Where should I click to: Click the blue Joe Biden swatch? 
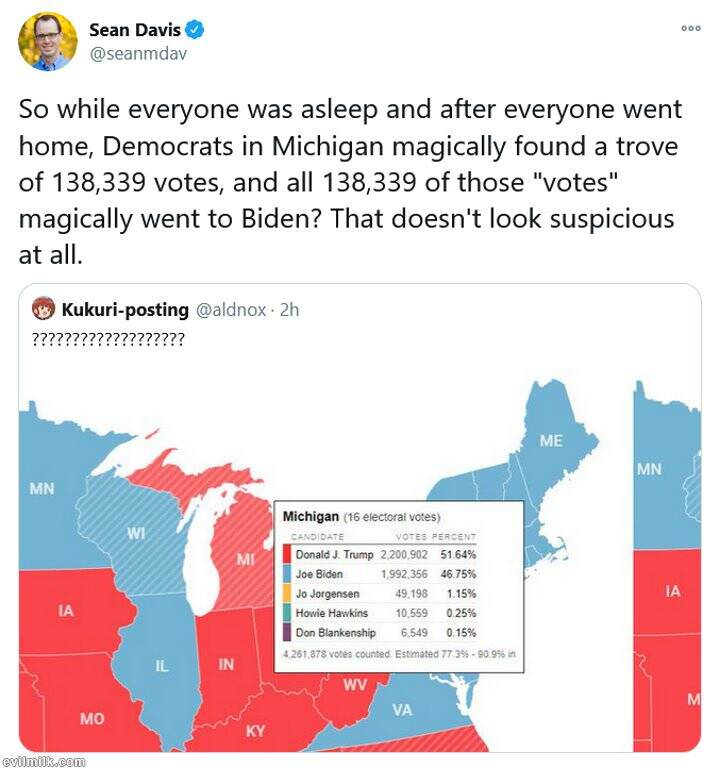[287, 574]
